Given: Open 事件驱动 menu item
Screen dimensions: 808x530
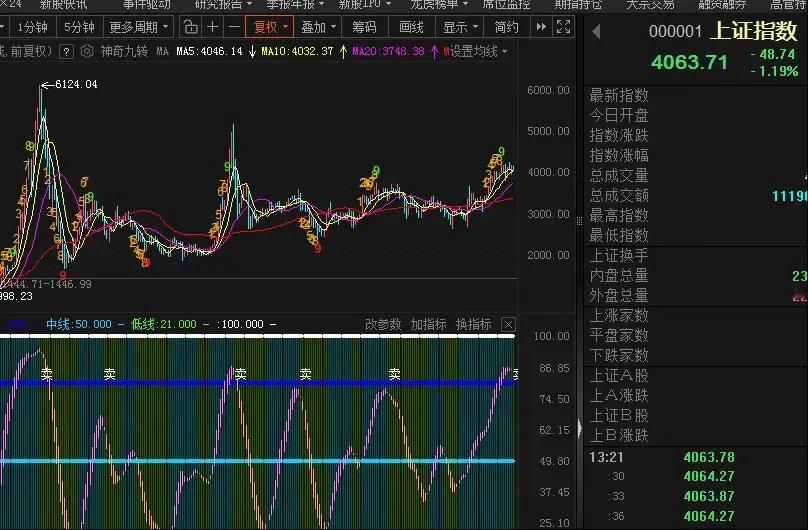Looking at the screenshot, I should [x=146, y=5].
